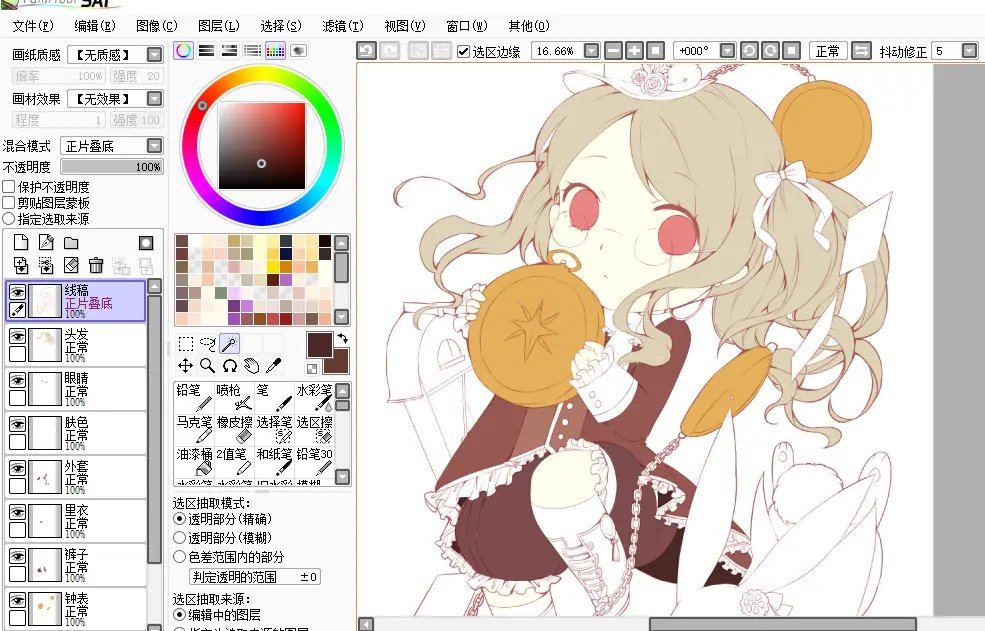
Task: Open the 选择(S) menu
Action: (x=281, y=26)
